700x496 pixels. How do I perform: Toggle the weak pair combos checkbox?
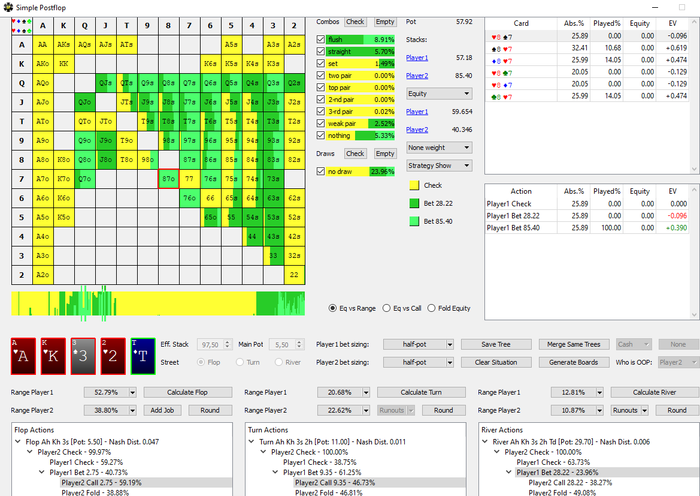[321, 123]
